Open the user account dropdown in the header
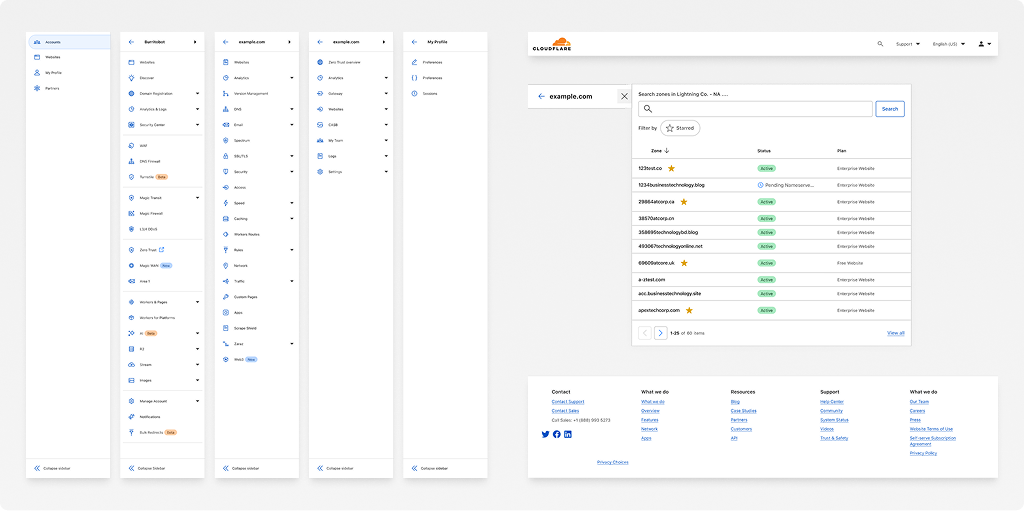Screen dimensions: 1024x511 (985, 44)
